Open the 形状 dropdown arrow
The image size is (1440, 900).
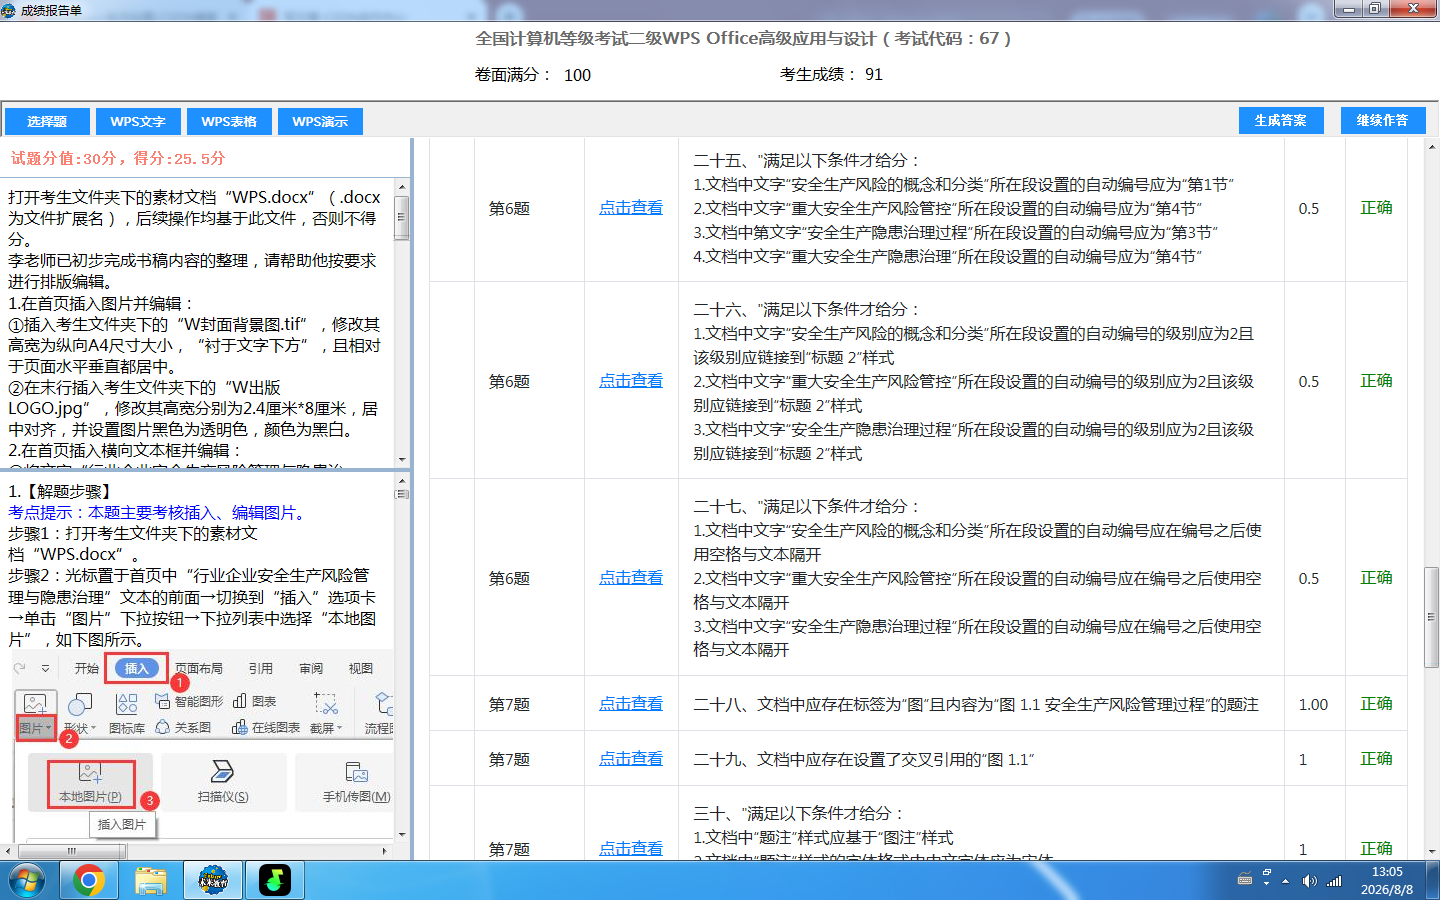pos(93,728)
